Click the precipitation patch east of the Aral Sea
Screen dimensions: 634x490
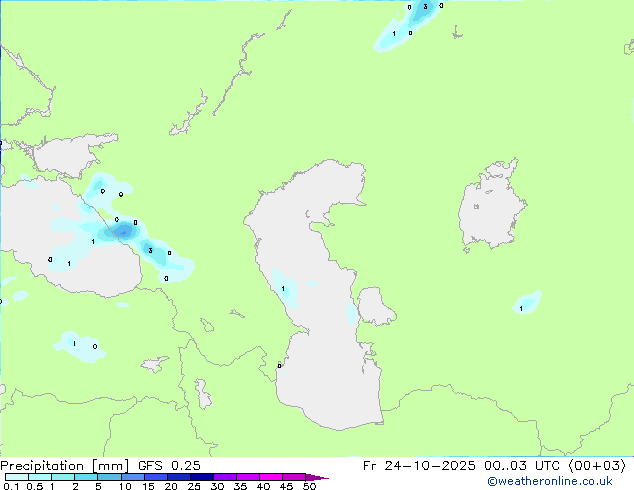pos(527,303)
